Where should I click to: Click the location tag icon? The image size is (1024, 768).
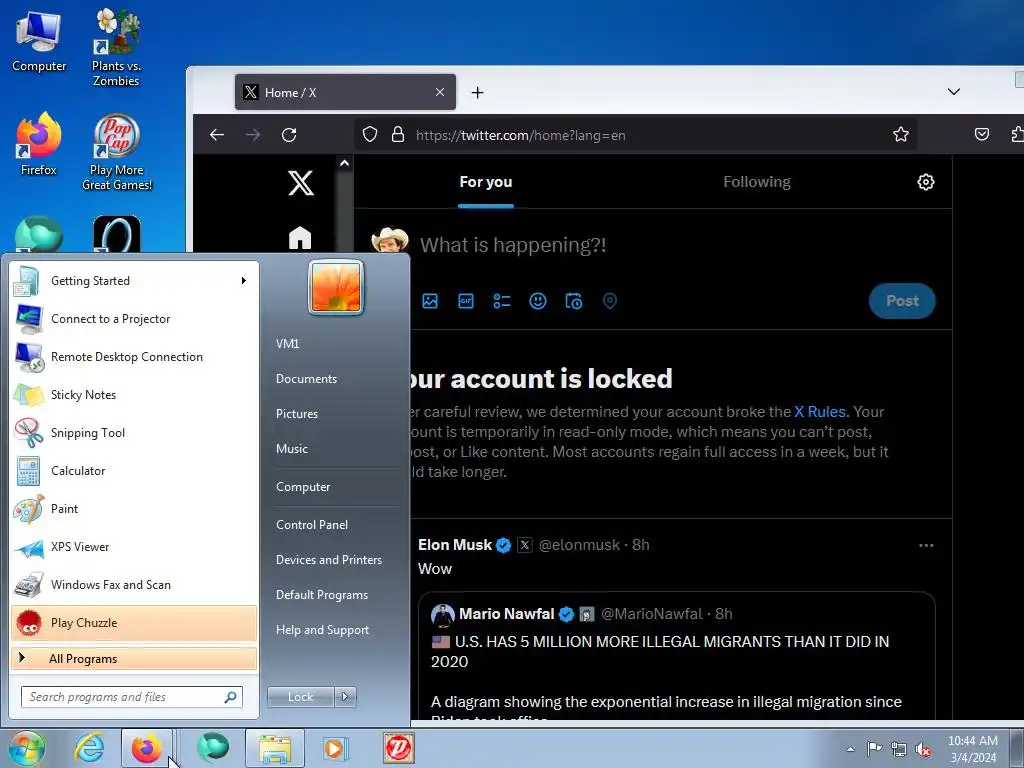click(609, 301)
